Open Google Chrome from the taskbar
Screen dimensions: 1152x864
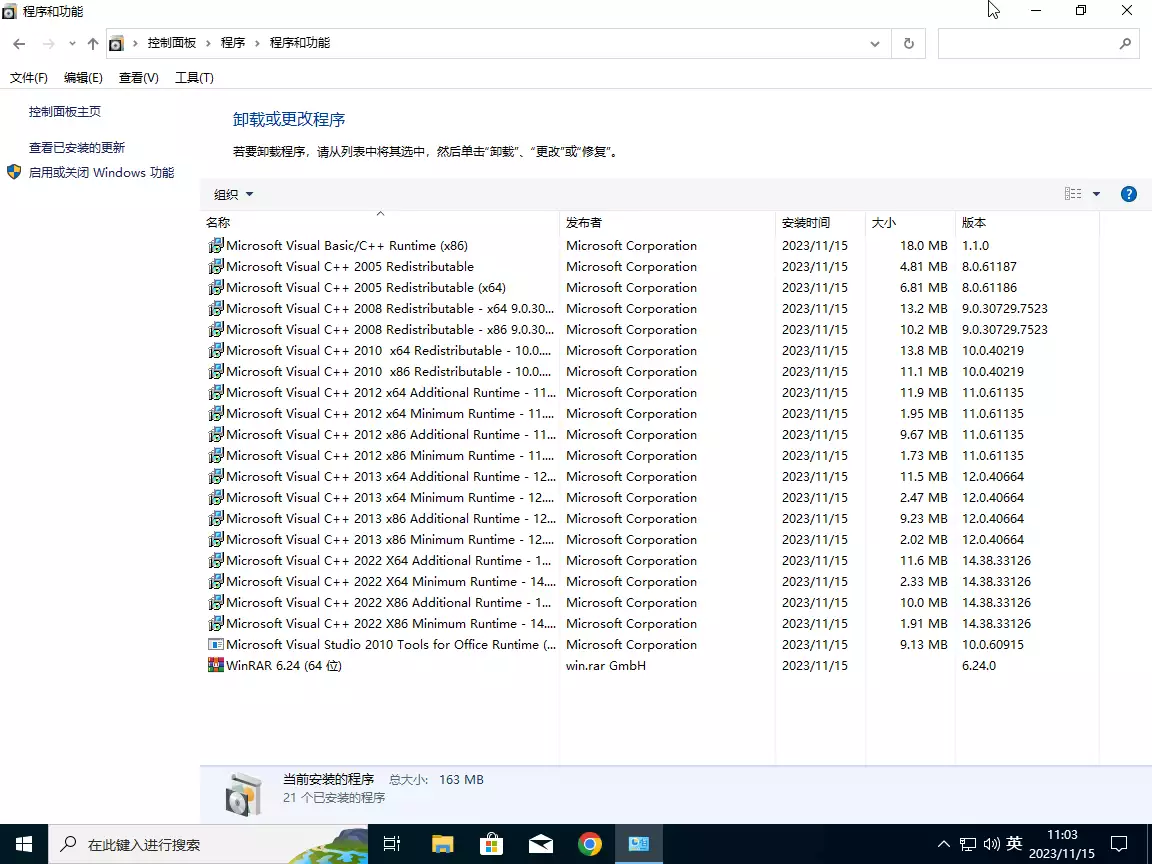(x=590, y=843)
